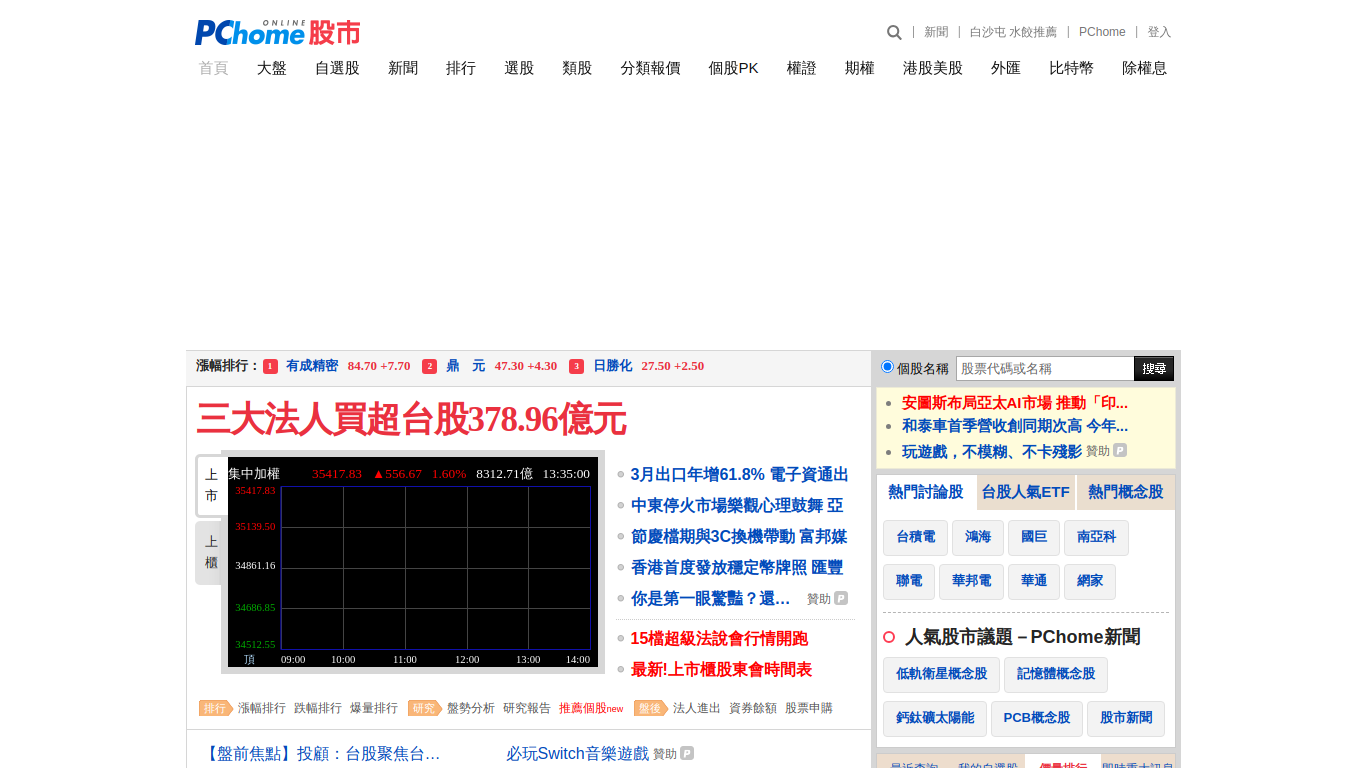Open 15檔超級法說會行情開跑 link
Screen dimensions: 1366x768
click(719, 638)
